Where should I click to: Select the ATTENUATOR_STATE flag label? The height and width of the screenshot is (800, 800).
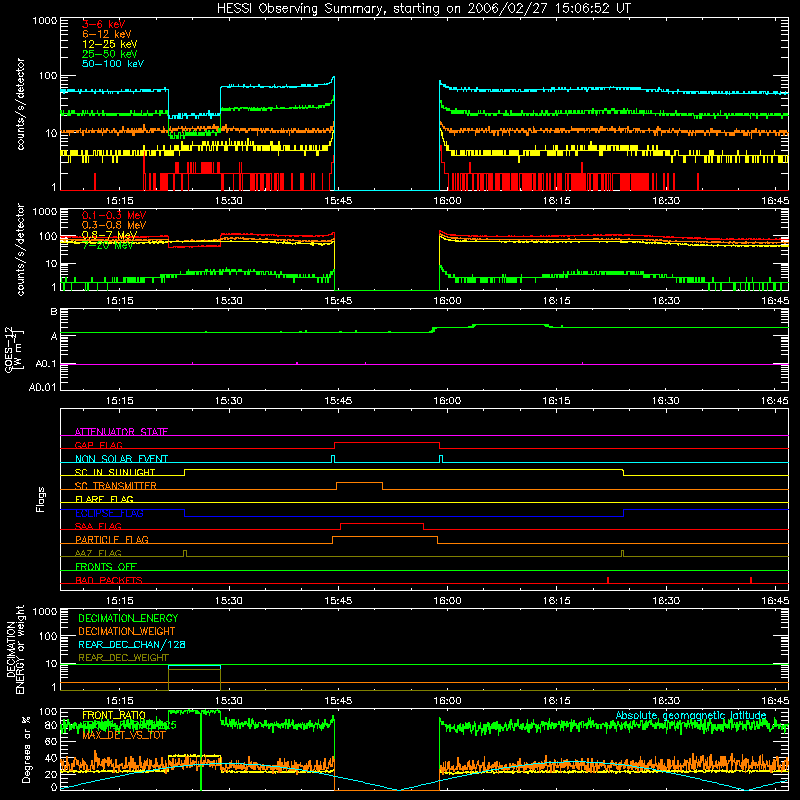coord(121,432)
